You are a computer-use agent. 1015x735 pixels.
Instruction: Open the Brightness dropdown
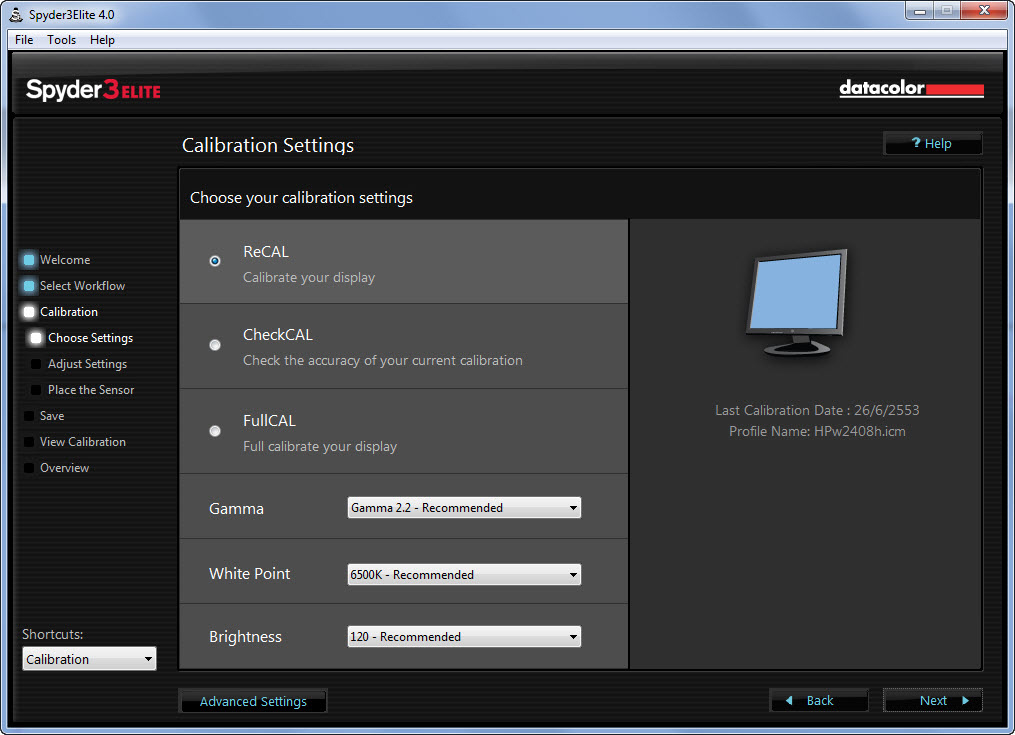[463, 637]
